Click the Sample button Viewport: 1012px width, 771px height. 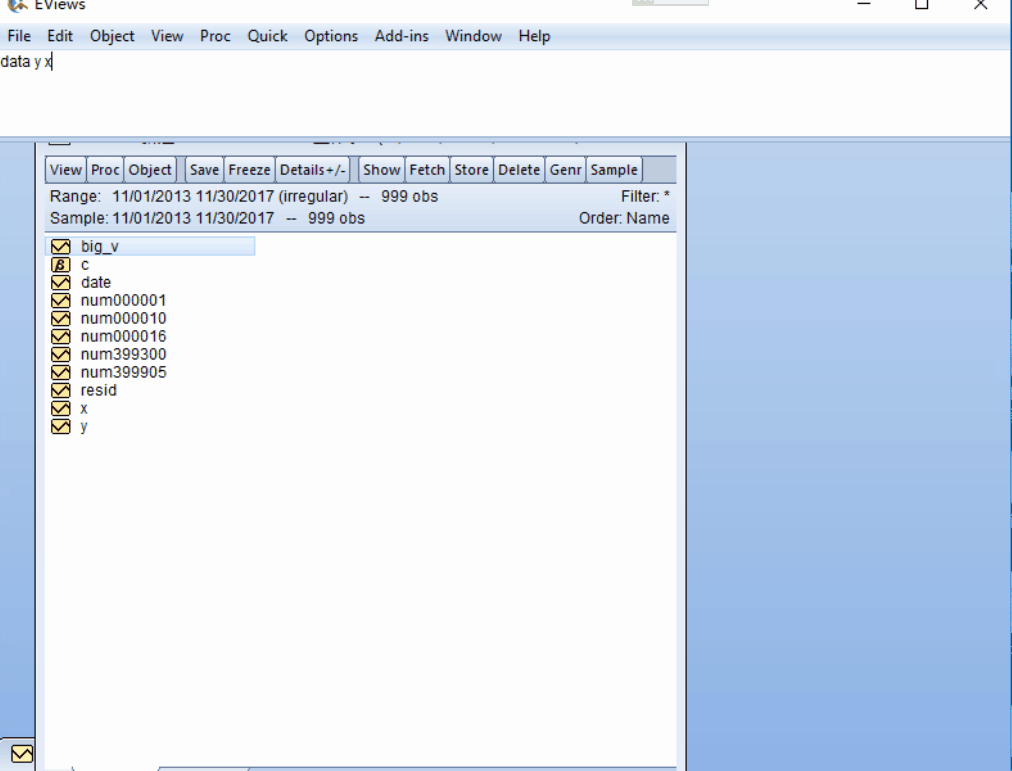[x=613, y=169]
